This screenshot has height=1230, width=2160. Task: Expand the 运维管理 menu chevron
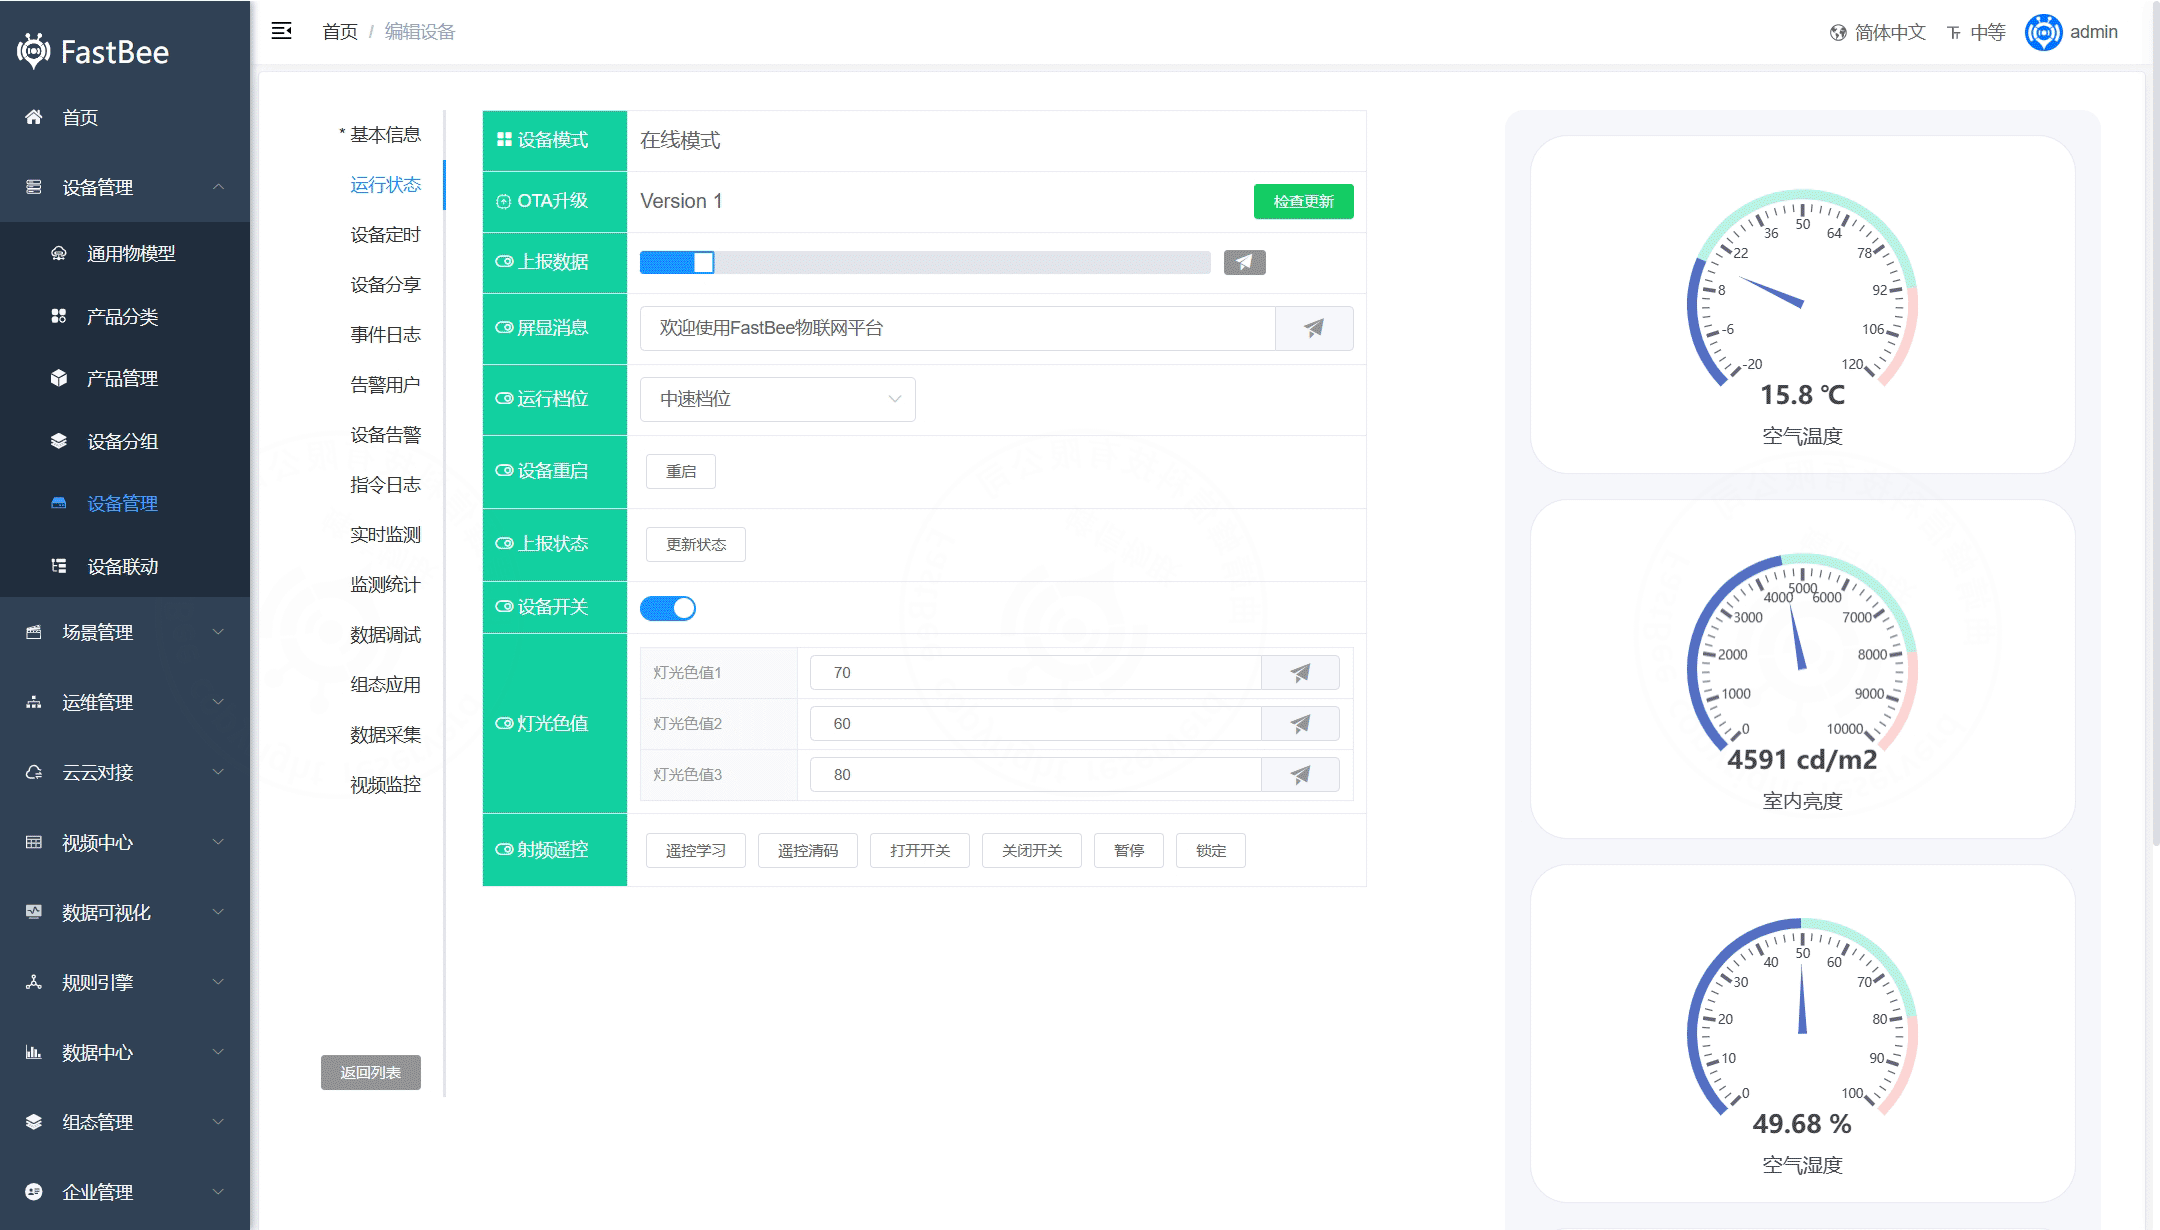pos(218,702)
